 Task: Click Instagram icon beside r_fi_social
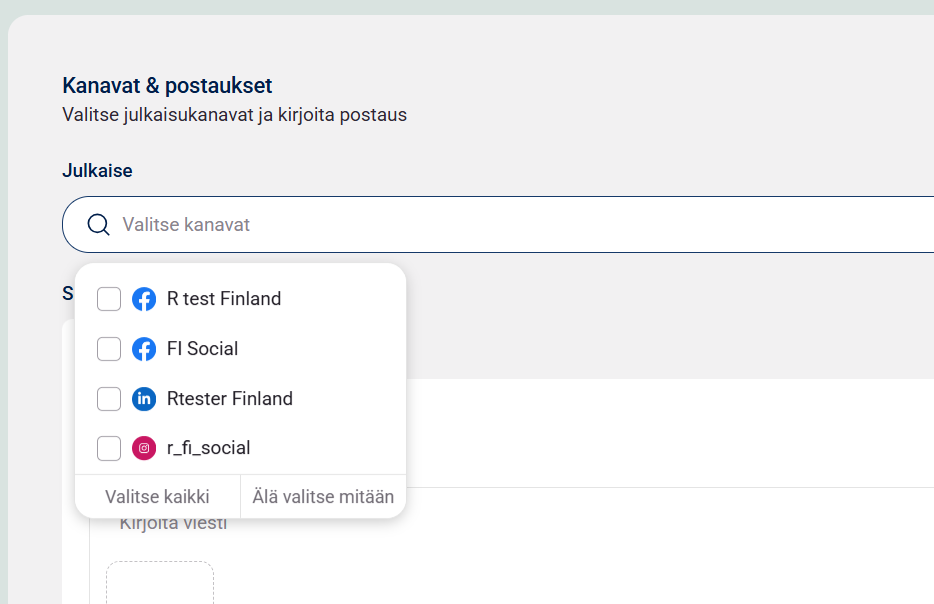point(144,448)
